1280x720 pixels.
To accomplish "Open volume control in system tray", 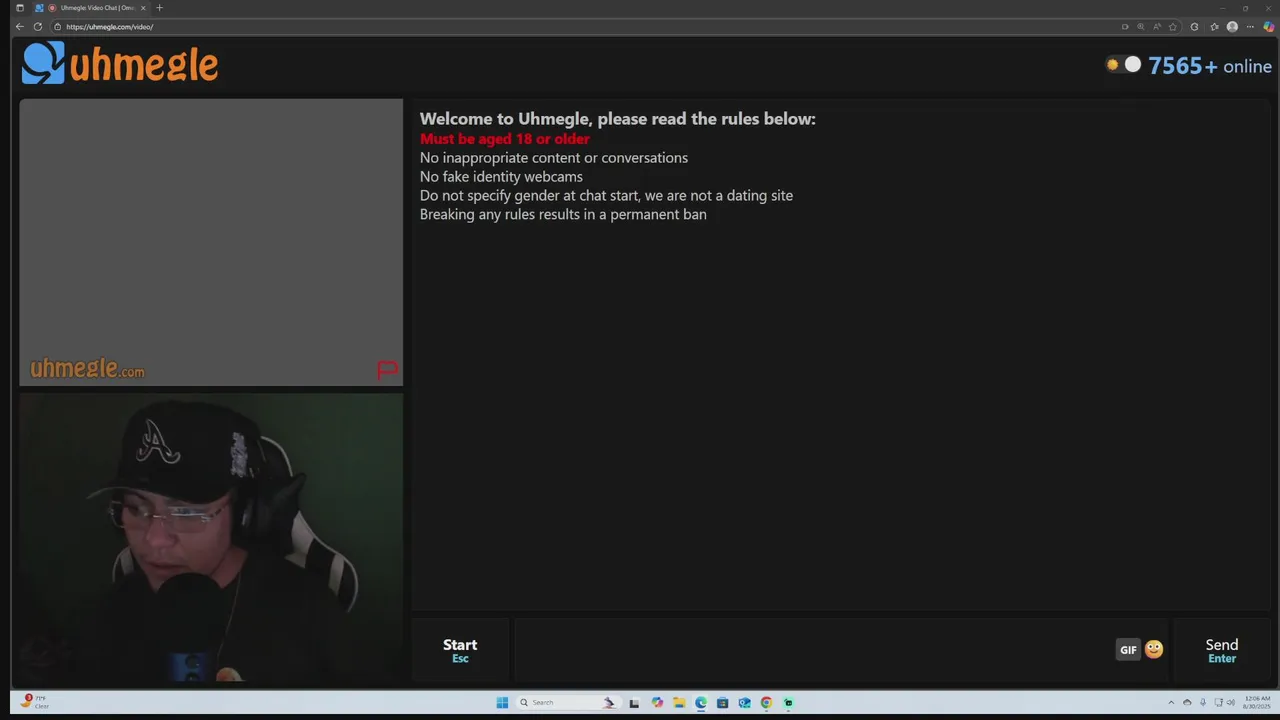I will click(1230, 702).
